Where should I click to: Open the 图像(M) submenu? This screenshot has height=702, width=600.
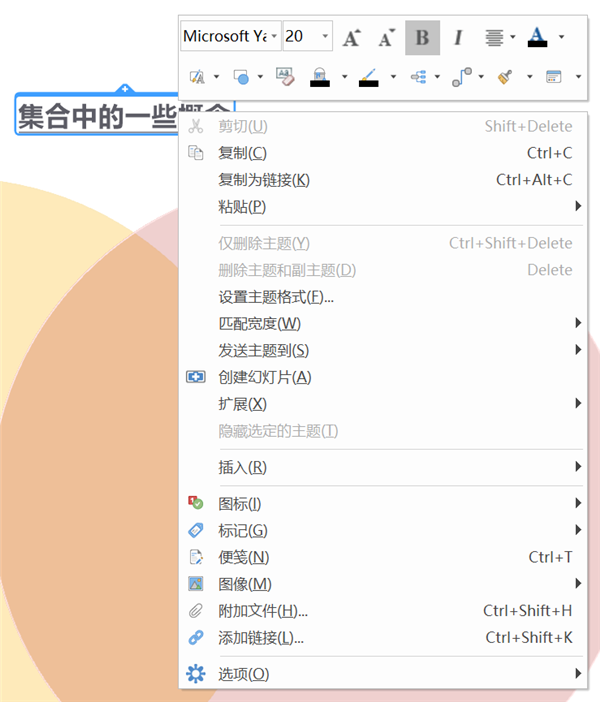click(x=383, y=584)
